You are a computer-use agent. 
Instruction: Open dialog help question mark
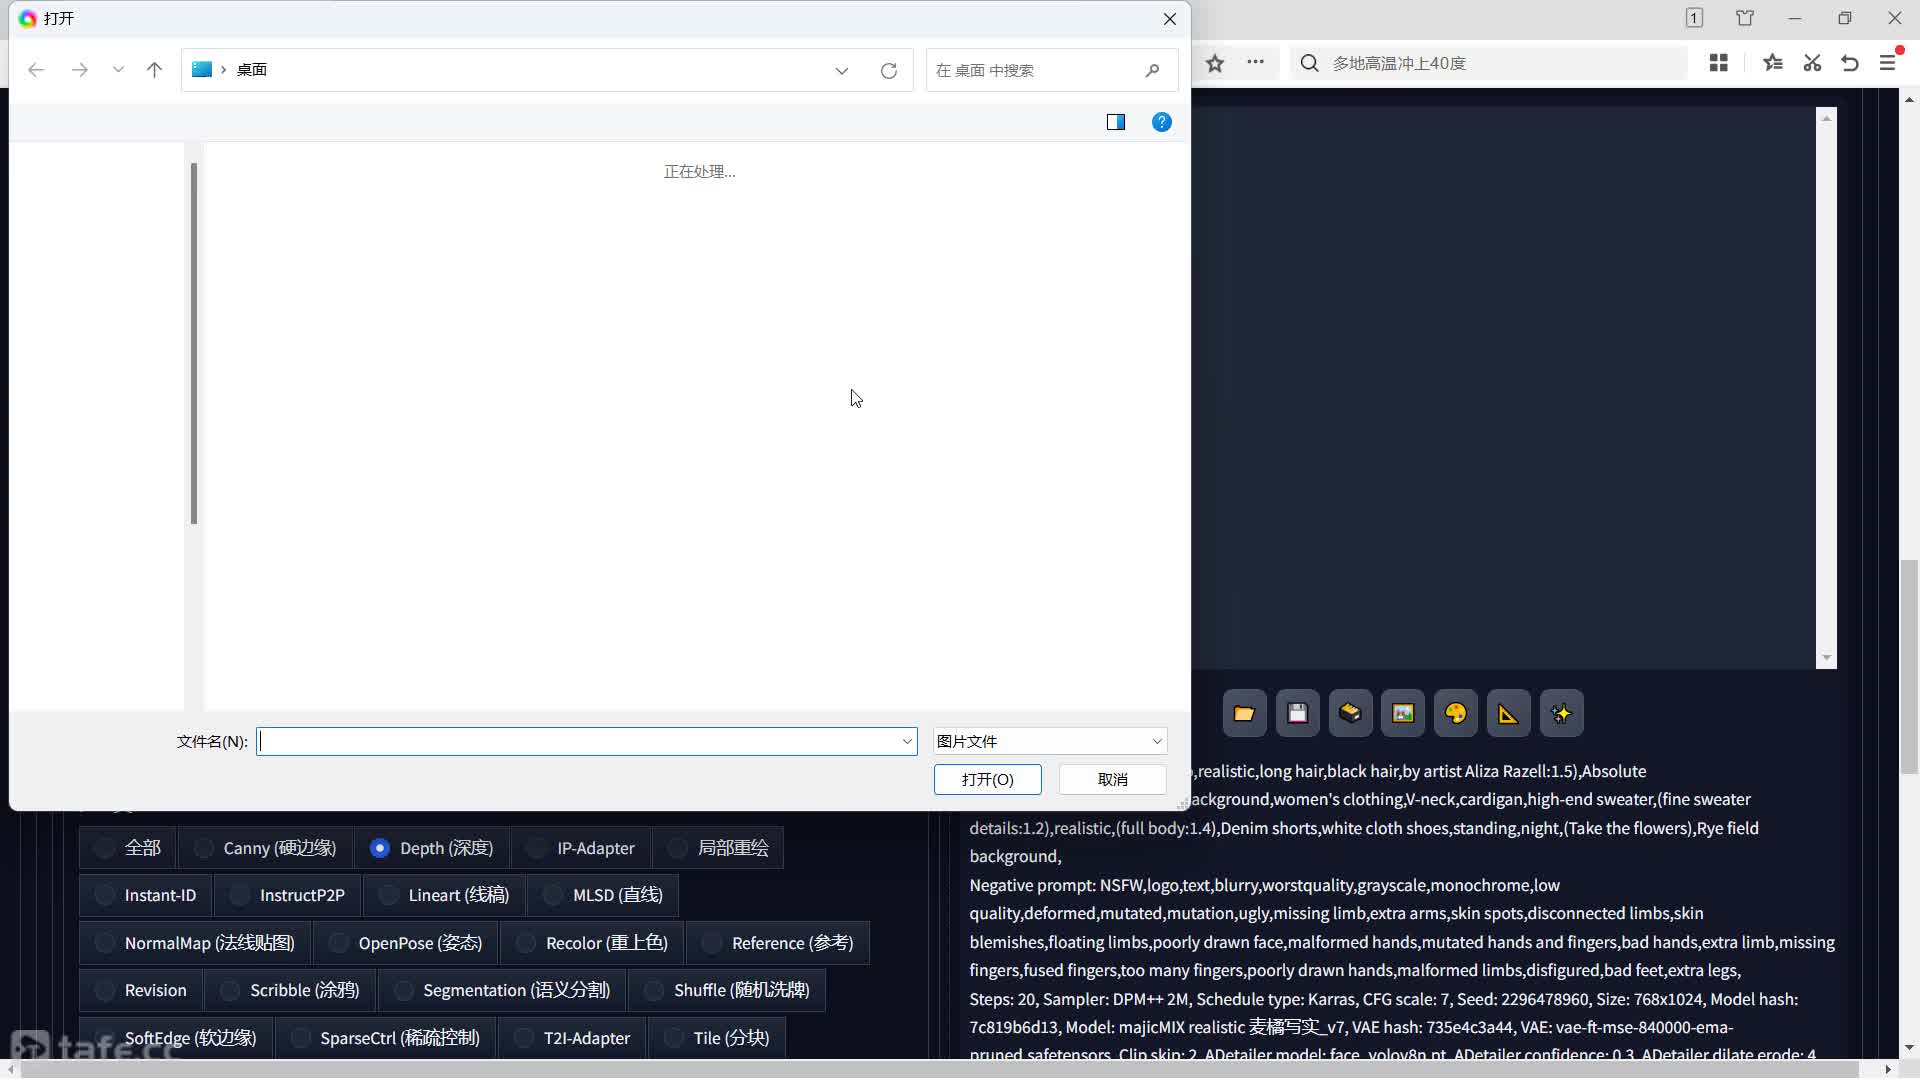click(1161, 122)
